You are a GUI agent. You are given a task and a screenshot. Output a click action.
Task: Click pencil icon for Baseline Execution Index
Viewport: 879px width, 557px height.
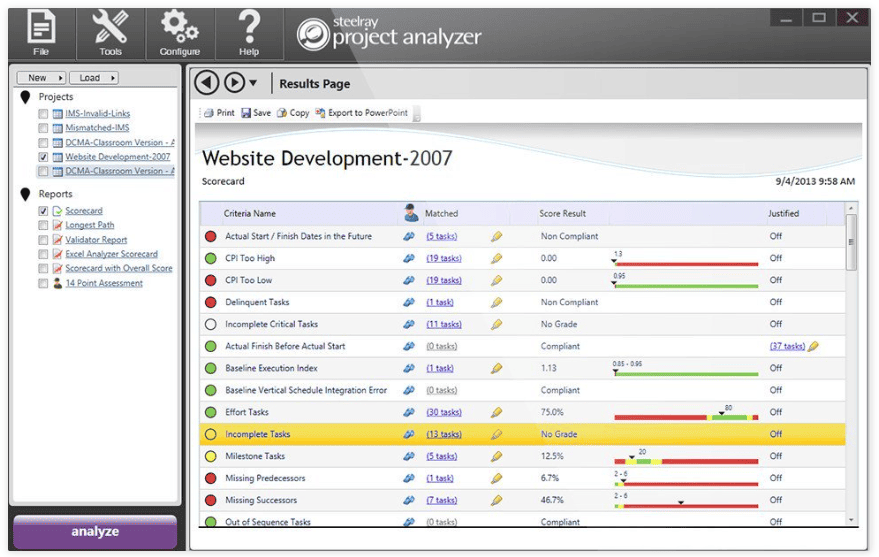pos(496,368)
